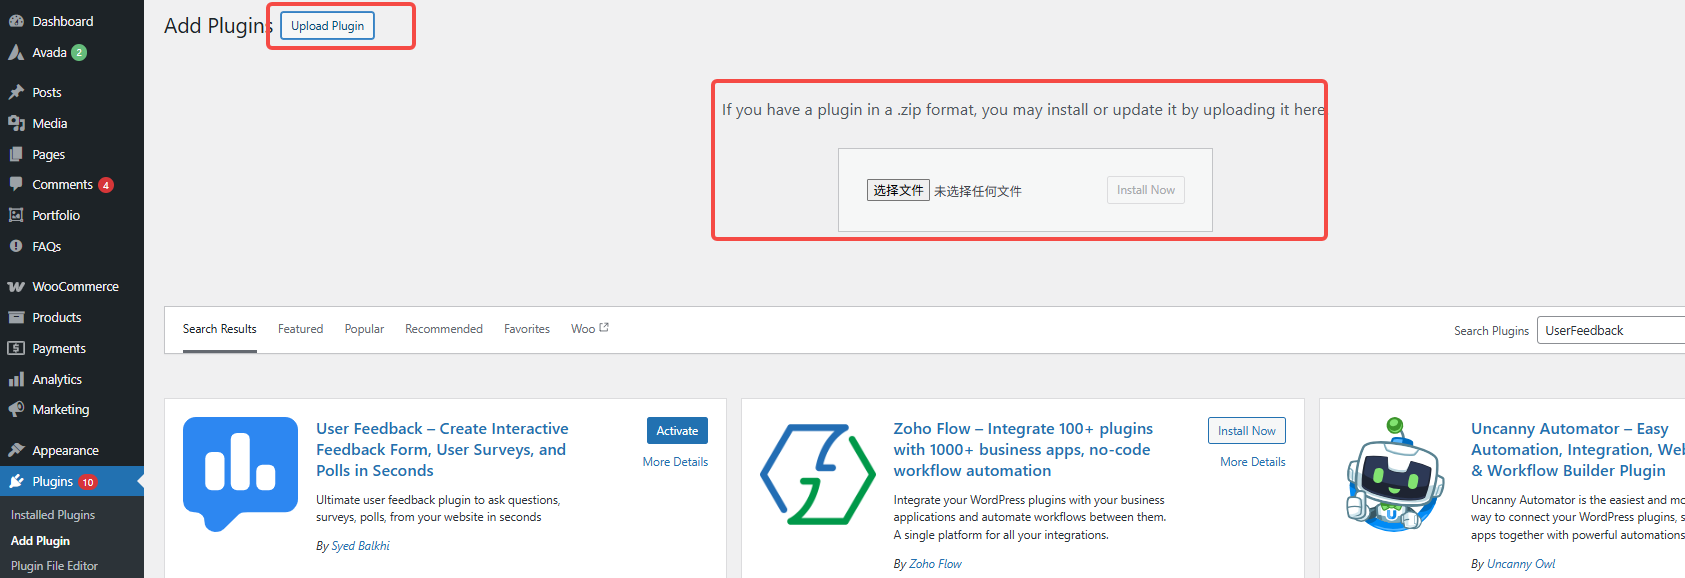Click the Dashboard gauge icon in sidebar
The image size is (1685, 578).
point(16,21)
